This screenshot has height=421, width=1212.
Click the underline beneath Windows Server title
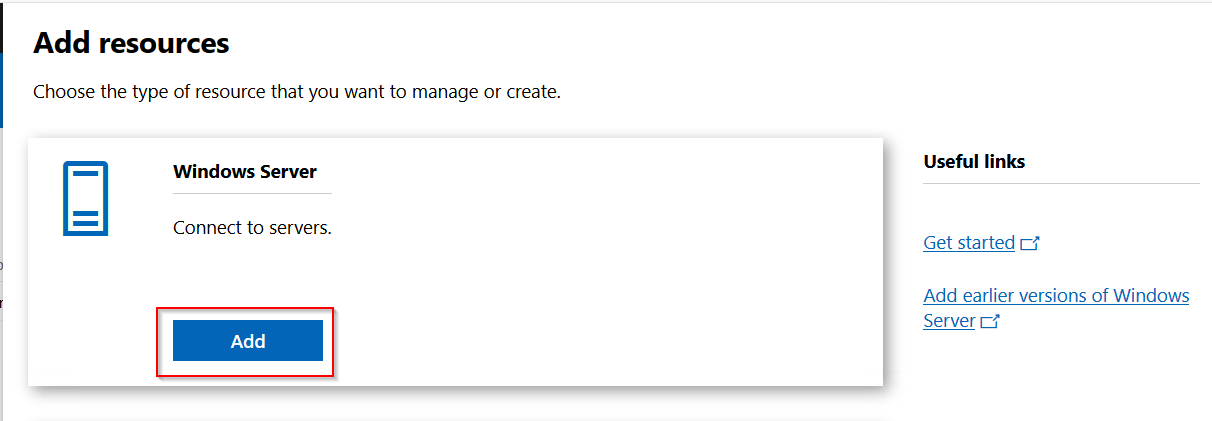pyautogui.click(x=252, y=193)
